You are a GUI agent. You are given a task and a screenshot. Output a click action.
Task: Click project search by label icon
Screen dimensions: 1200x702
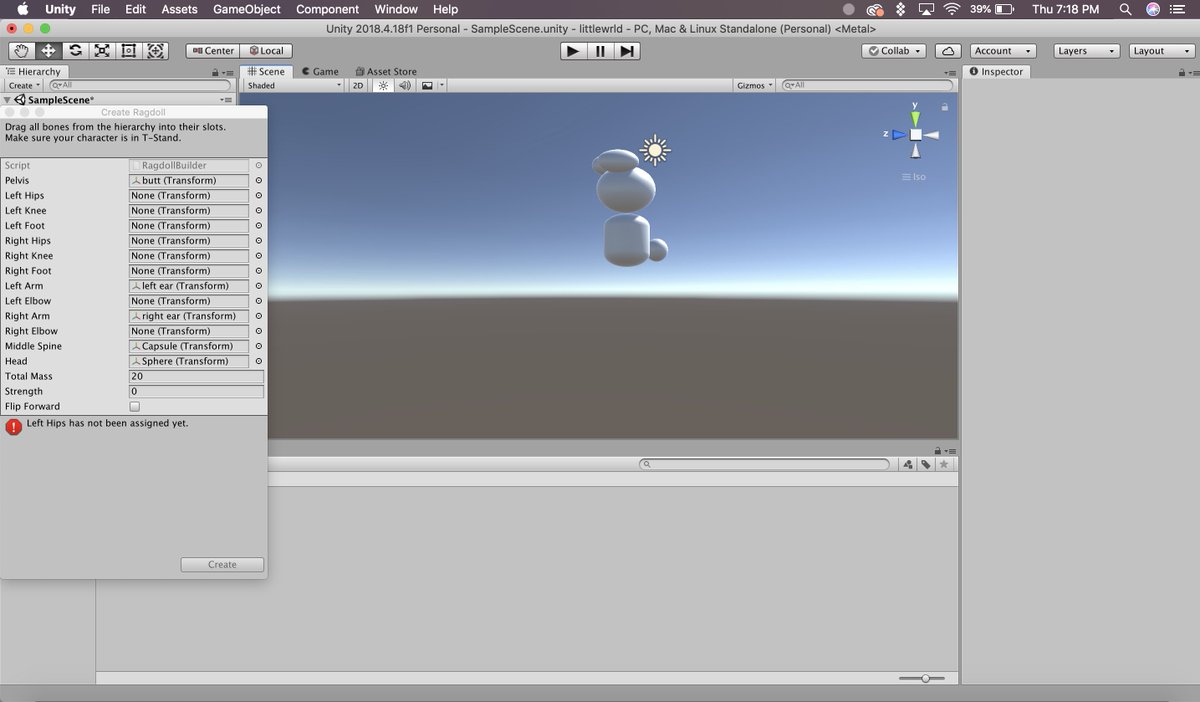(926, 465)
